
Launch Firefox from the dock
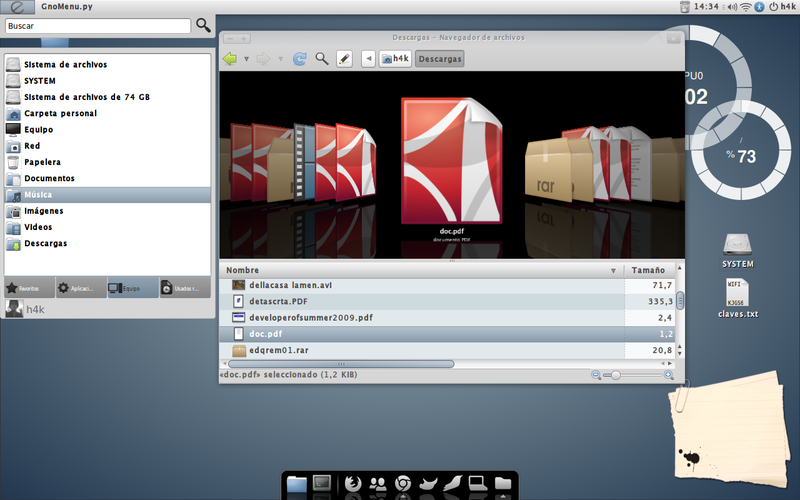click(x=353, y=483)
